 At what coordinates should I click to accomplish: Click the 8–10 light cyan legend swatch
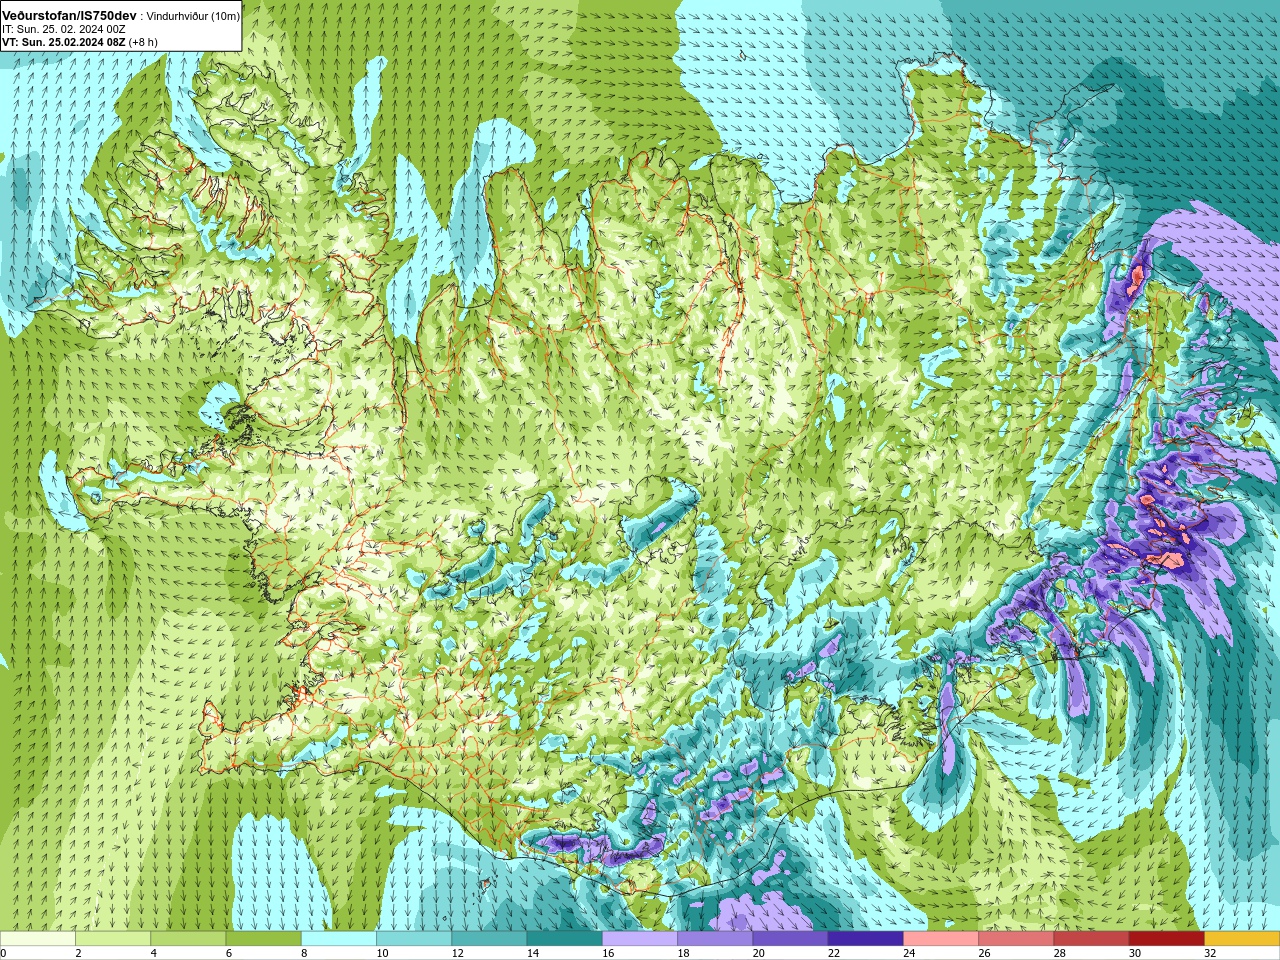point(339,939)
